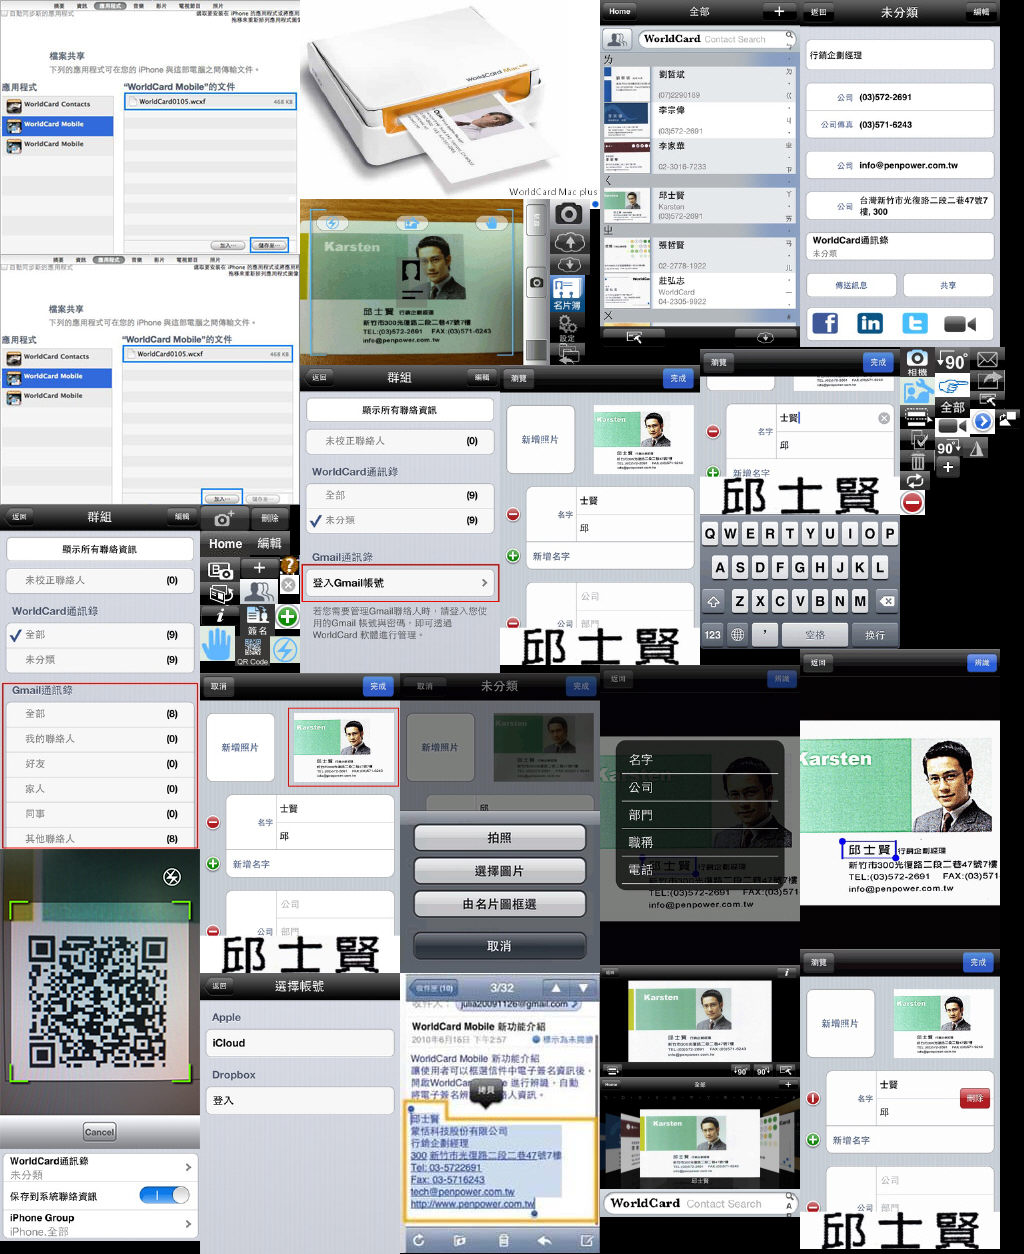This screenshot has width=1024, height=1254.
Task: Expand the iPhone Group row chevron
Action: point(188,1224)
